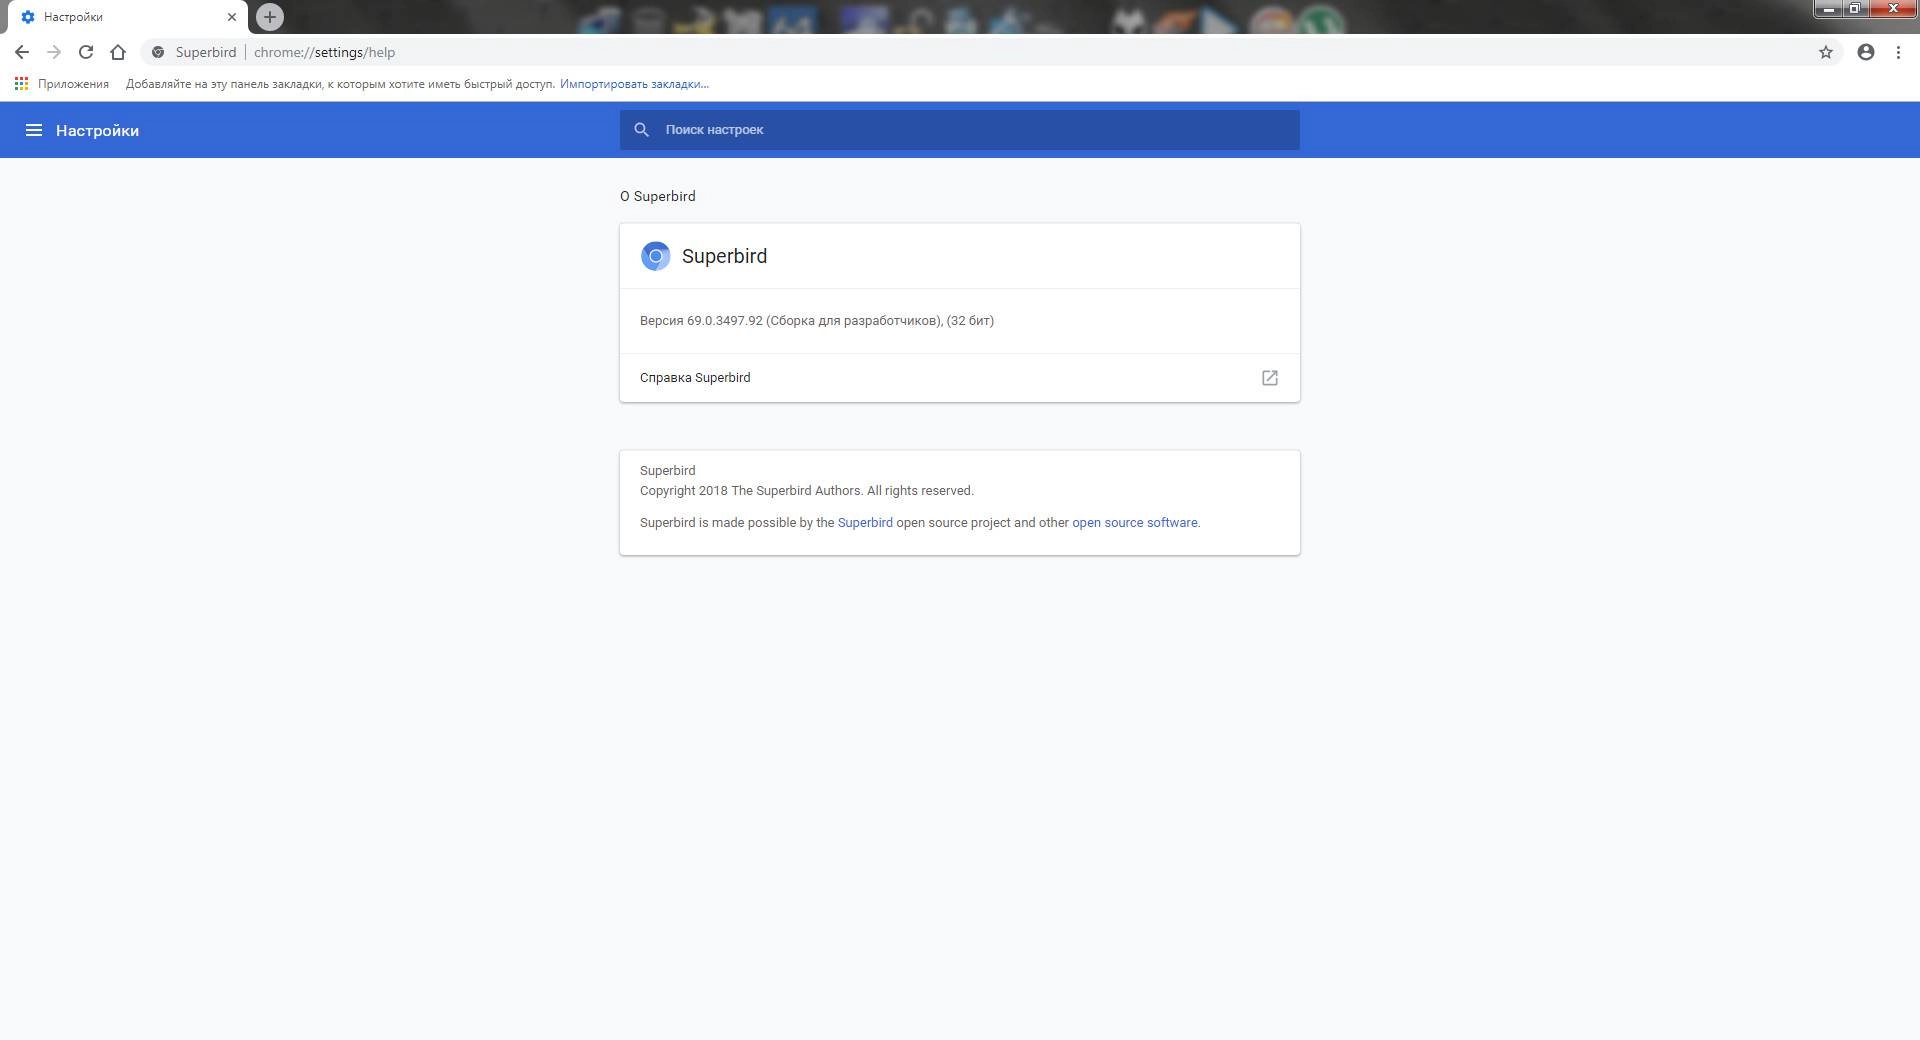Click the Superbird title in the card
1920x1040 pixels.
(724, 256)
